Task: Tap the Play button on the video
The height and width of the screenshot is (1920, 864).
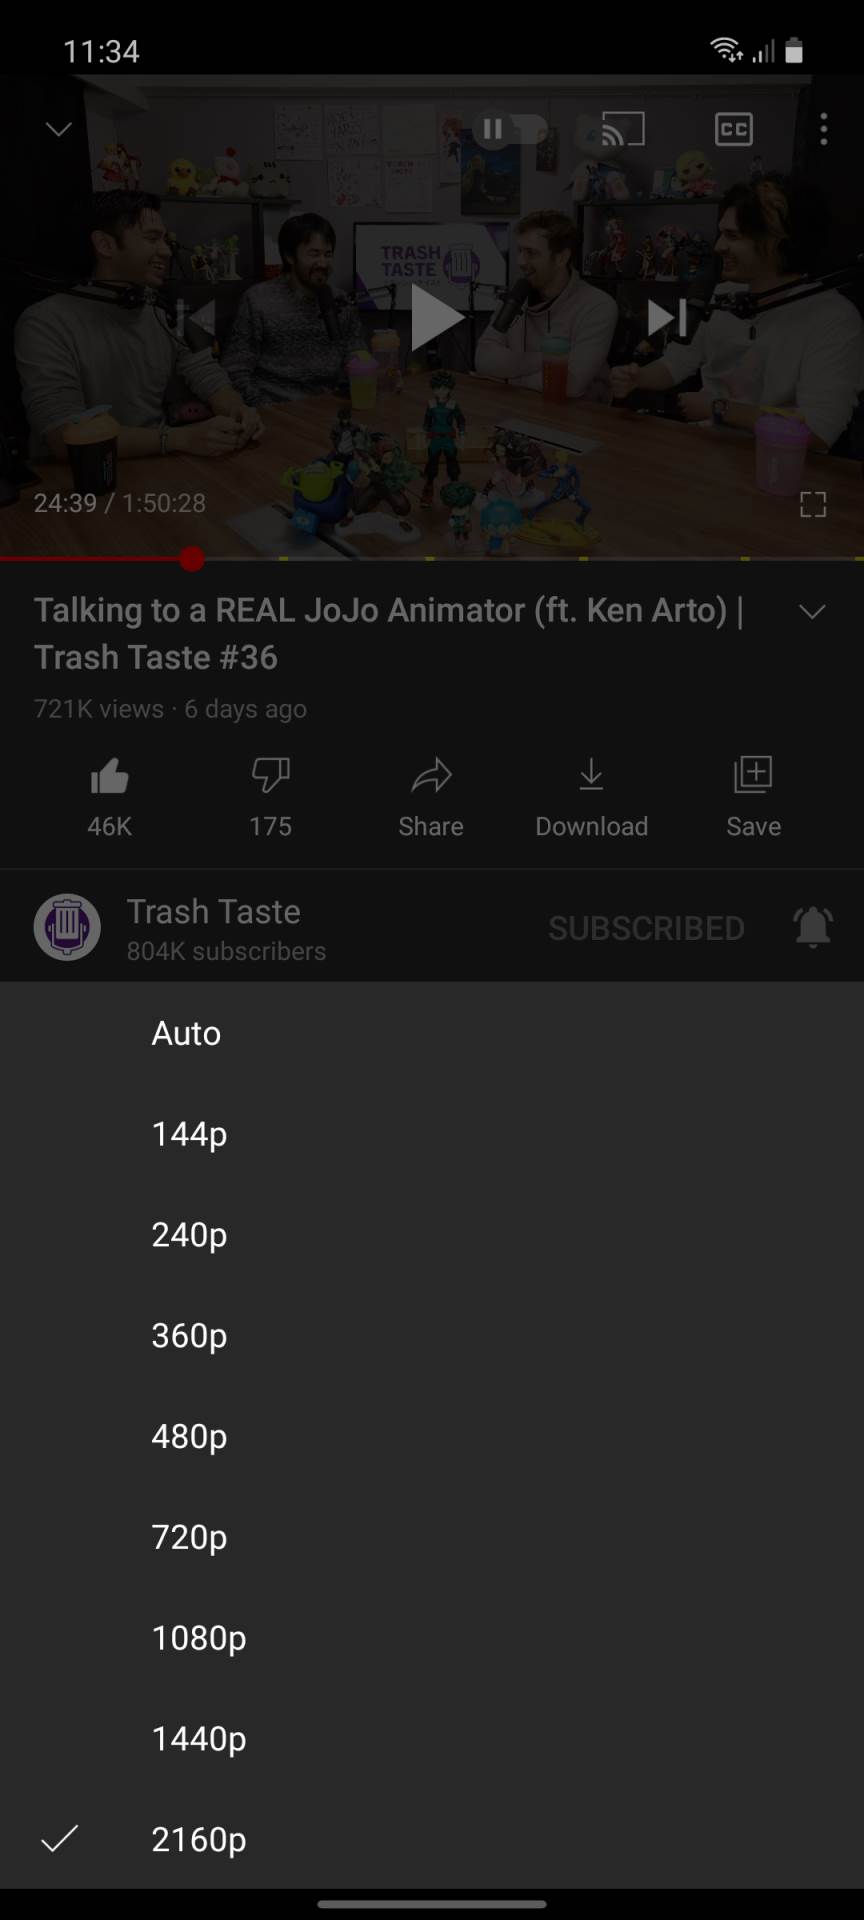Action: (x=437, y=318)
